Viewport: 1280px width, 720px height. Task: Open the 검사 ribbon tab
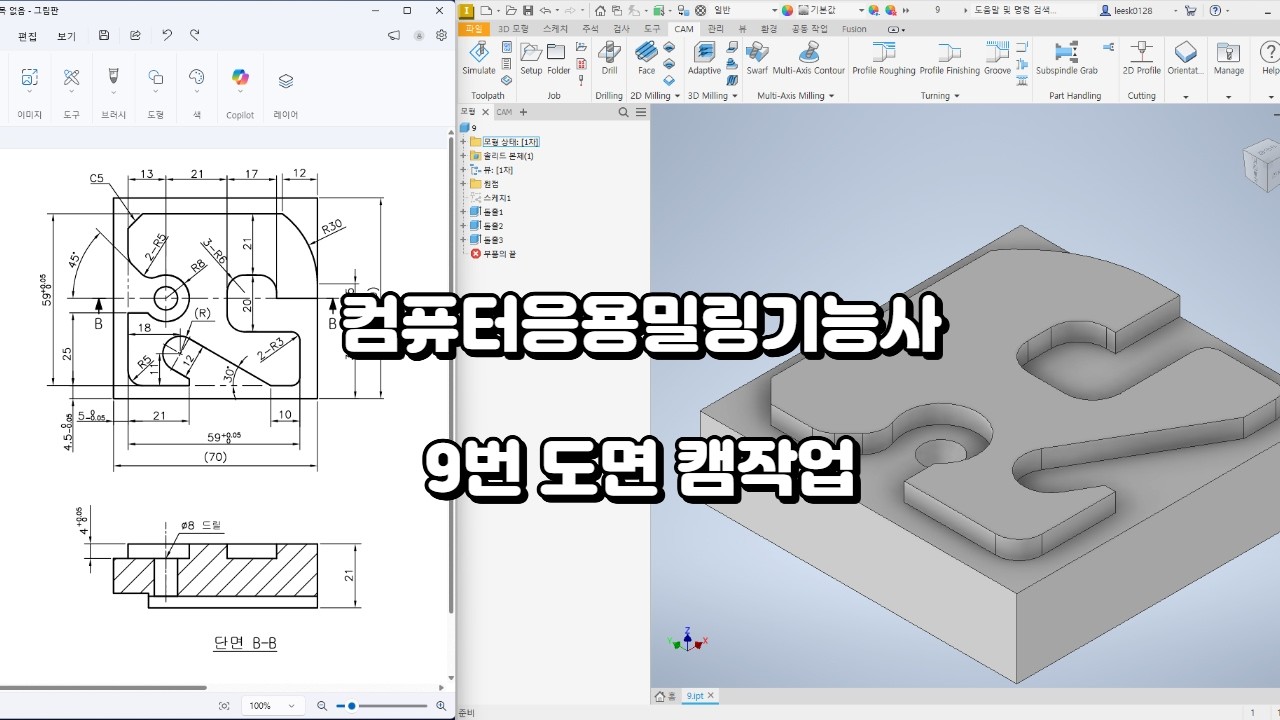coord(621,29)
